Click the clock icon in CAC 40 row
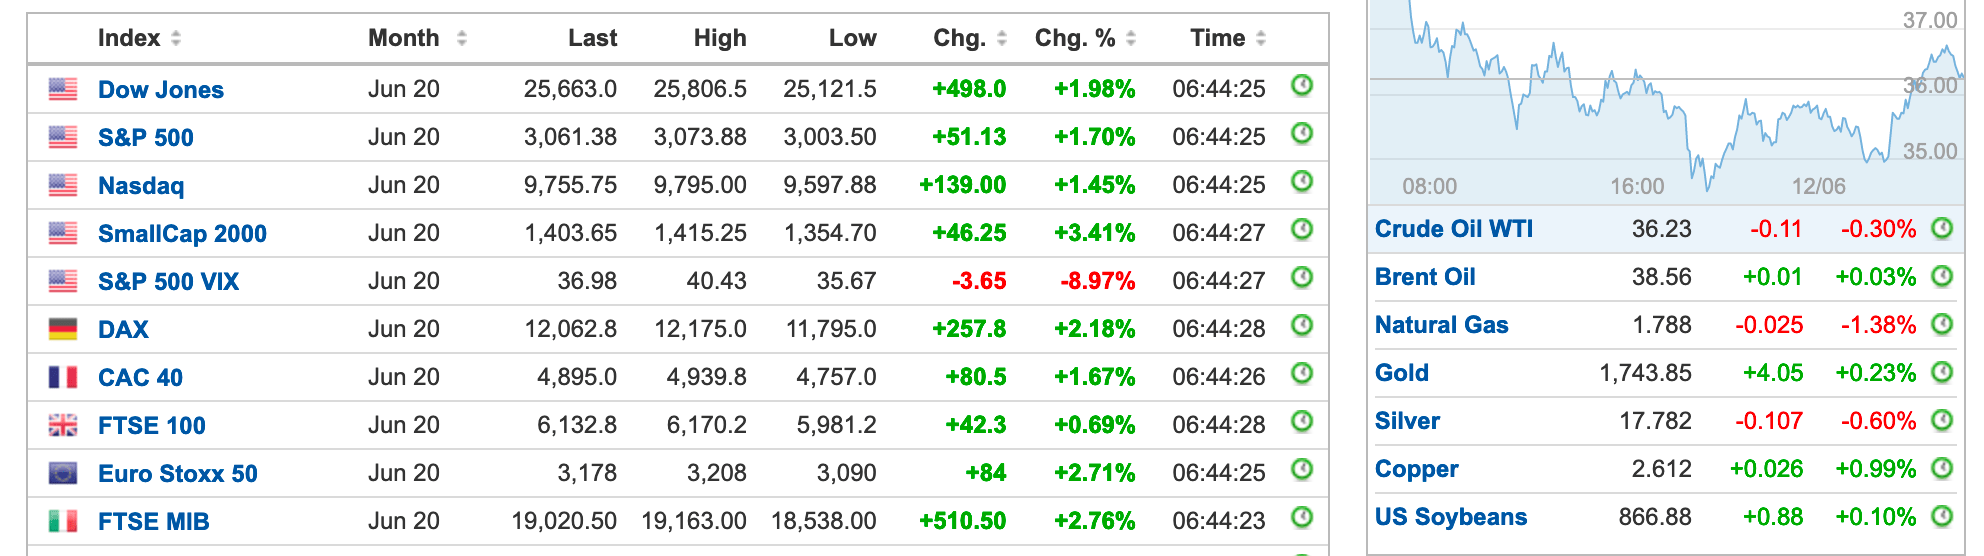1984x556 pixels. click(x=1302, y=374)
